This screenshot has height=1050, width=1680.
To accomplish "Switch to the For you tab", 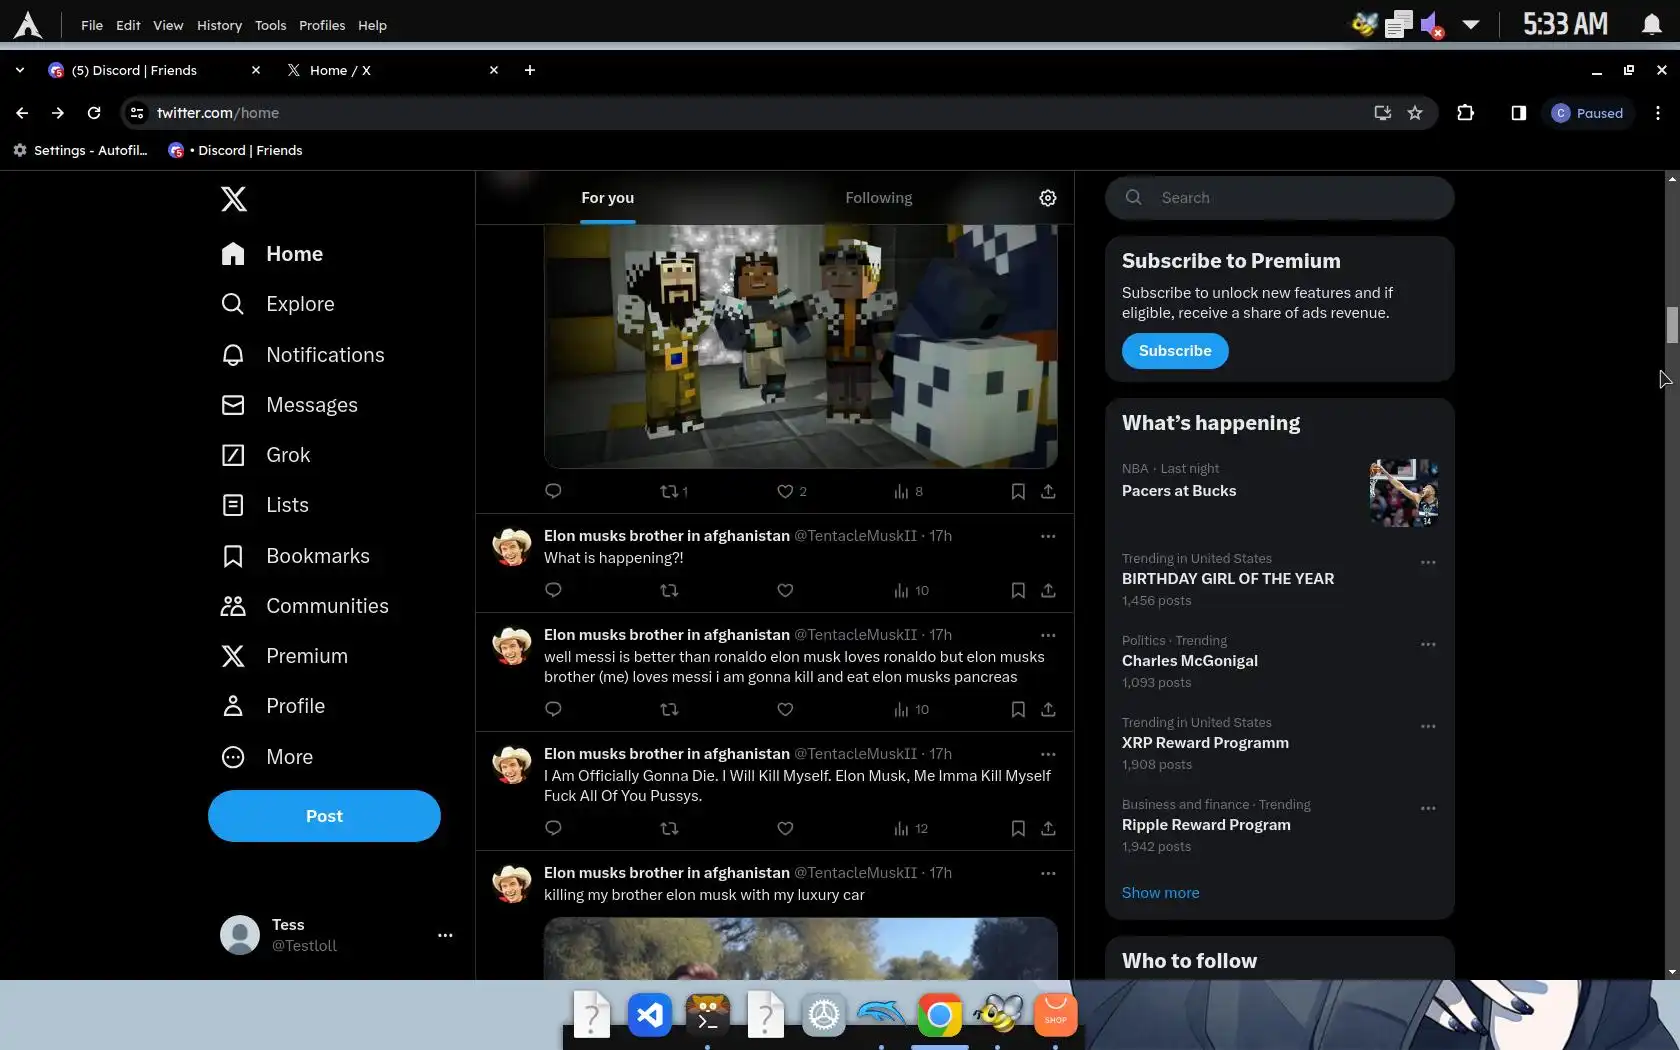I will (607, 198).
